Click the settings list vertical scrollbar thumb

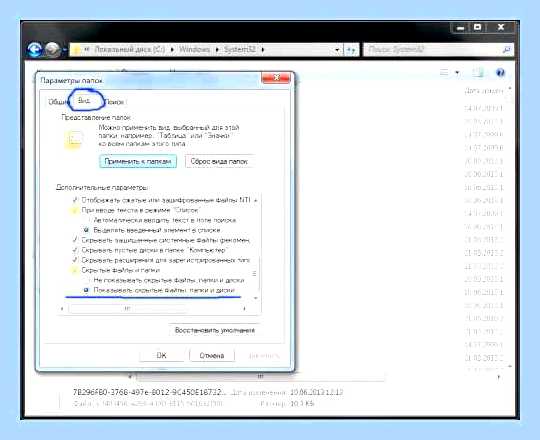(x=255, y=274)
